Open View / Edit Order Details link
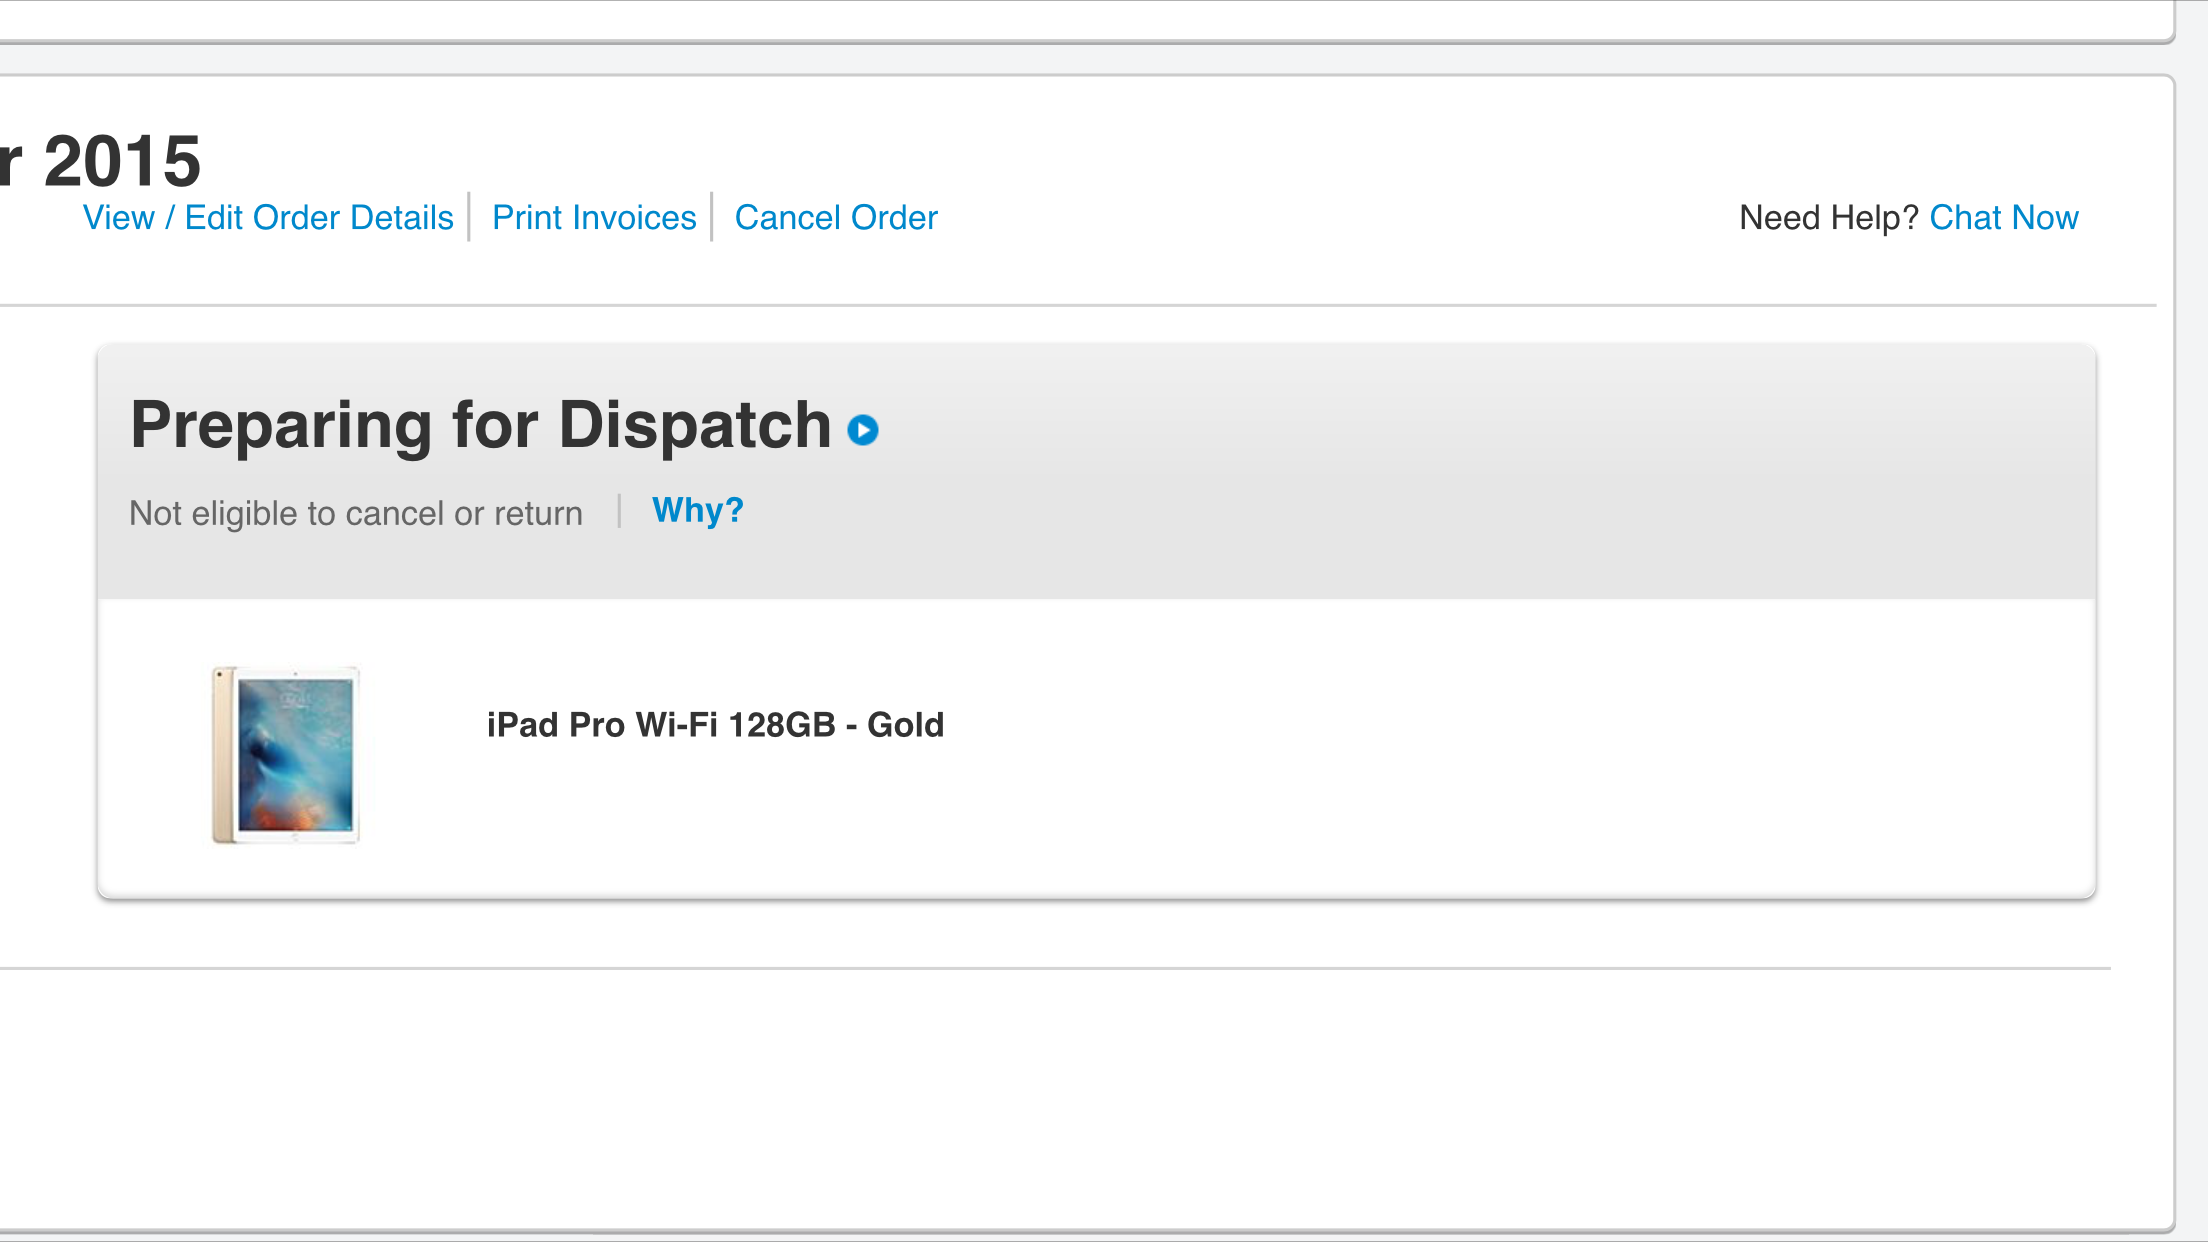 [268, 217]
